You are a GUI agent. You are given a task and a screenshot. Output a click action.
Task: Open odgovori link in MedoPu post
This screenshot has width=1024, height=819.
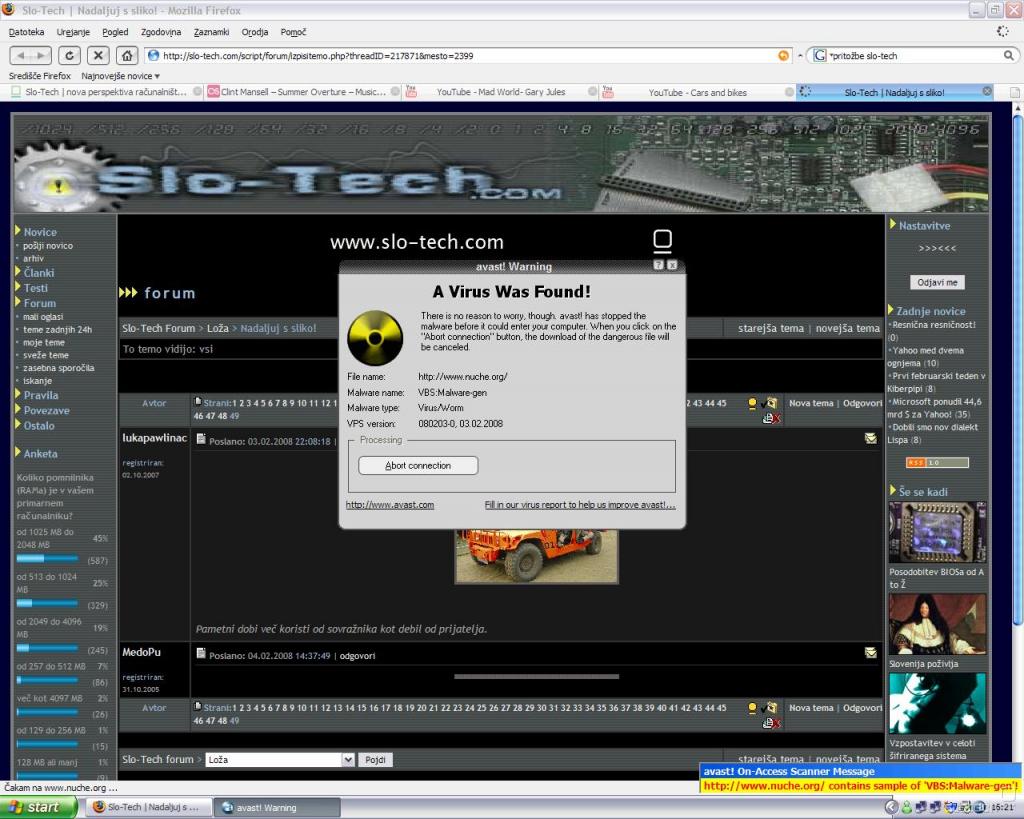click(357, 656)
